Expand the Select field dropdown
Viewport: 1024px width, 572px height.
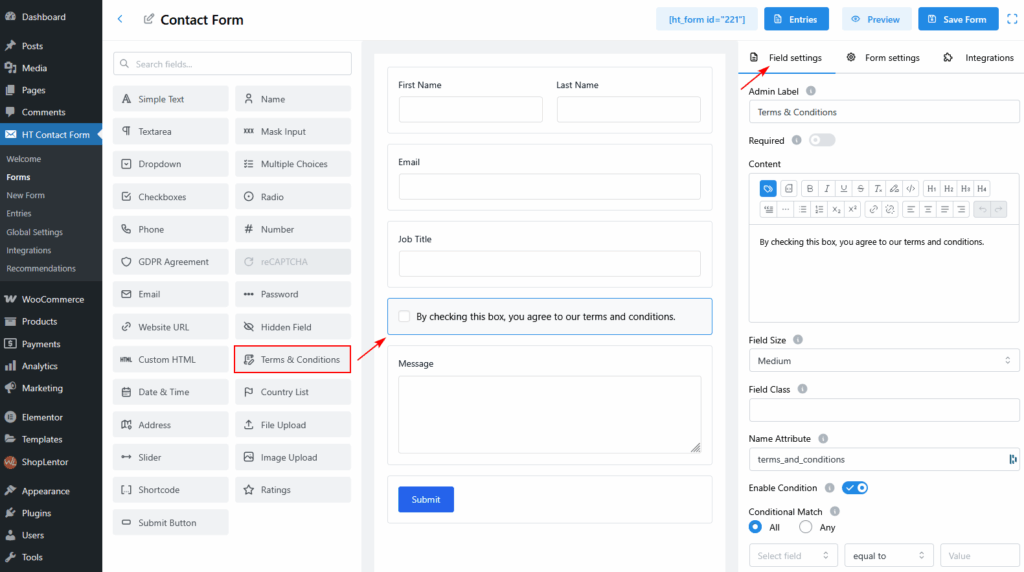[794, 556]
